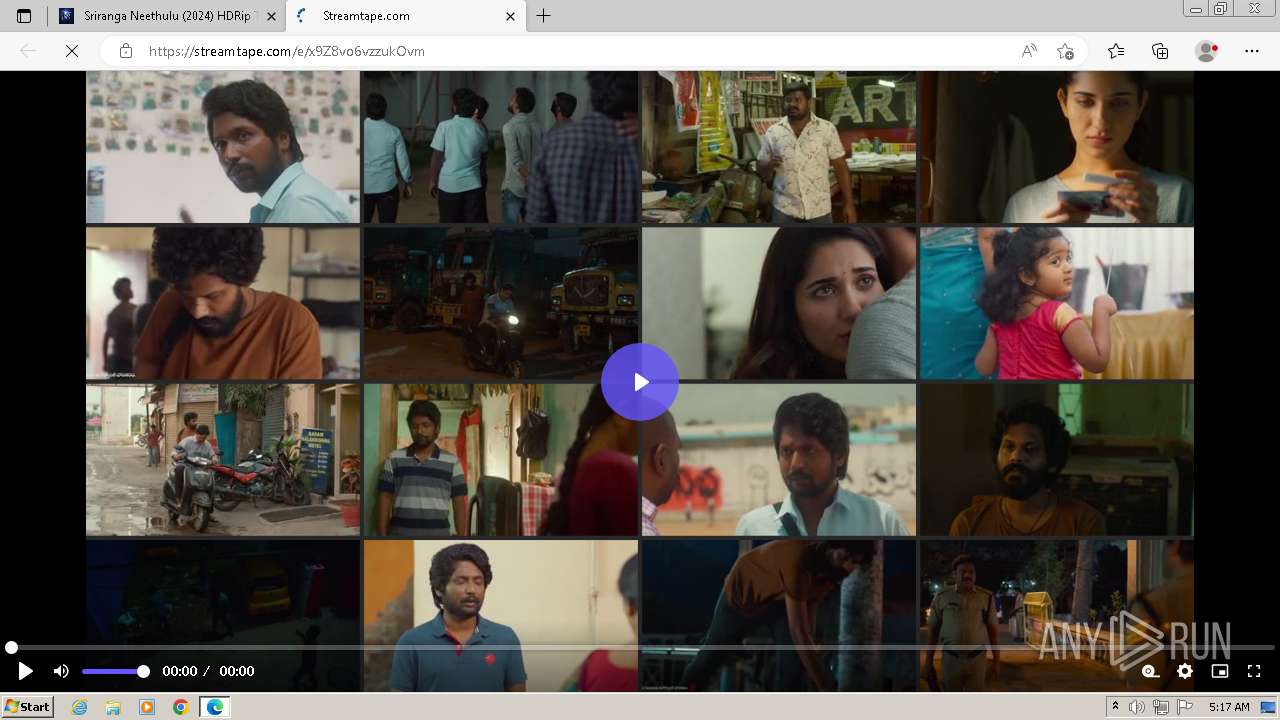Click the trucks at night thumbnail

500,303
